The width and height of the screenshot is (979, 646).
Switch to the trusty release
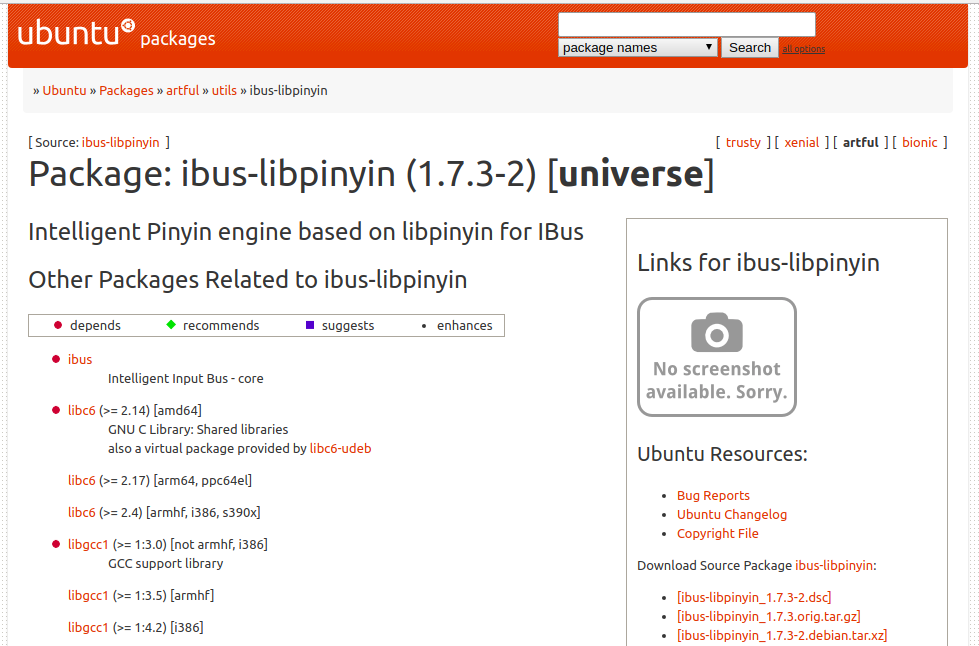(x=743, y=142)
